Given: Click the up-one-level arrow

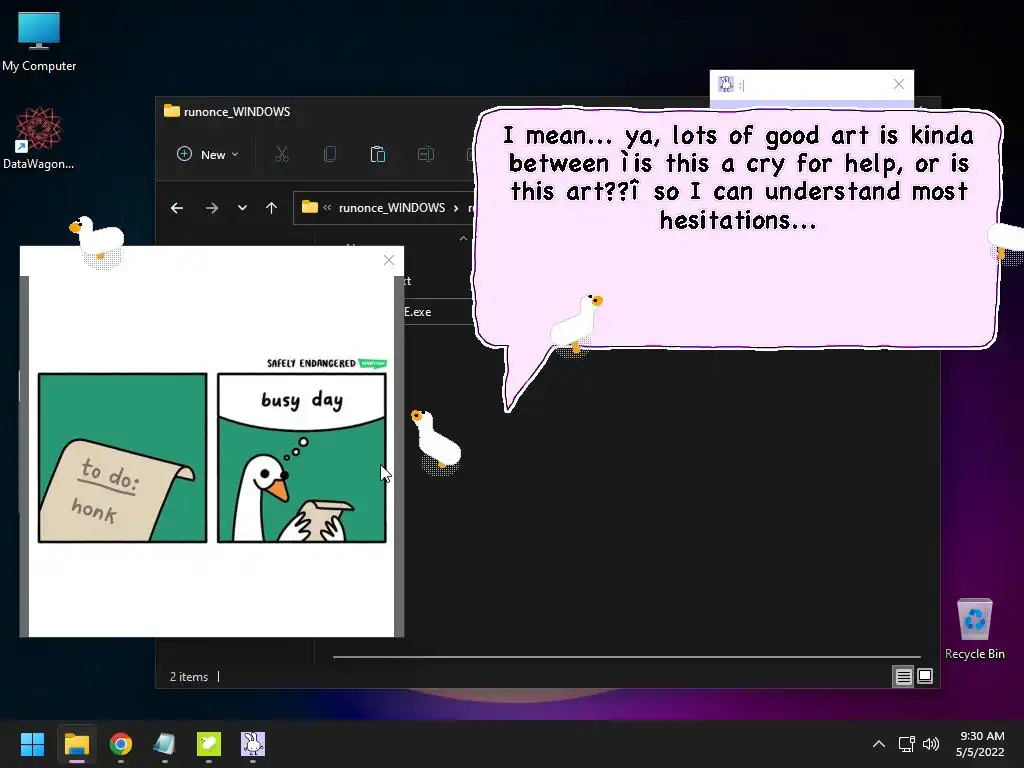Looking at the screenshot, I should 272,208.
